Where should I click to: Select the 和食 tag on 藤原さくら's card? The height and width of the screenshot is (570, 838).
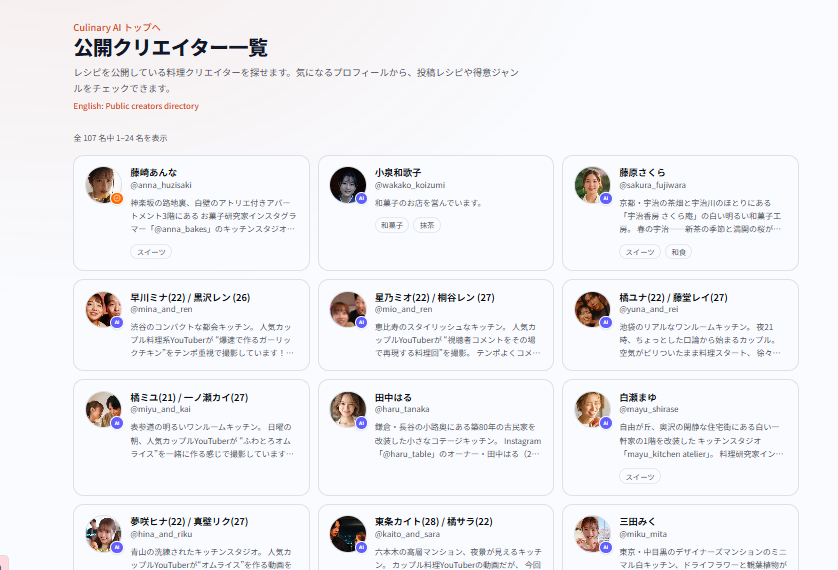point(678,252)
